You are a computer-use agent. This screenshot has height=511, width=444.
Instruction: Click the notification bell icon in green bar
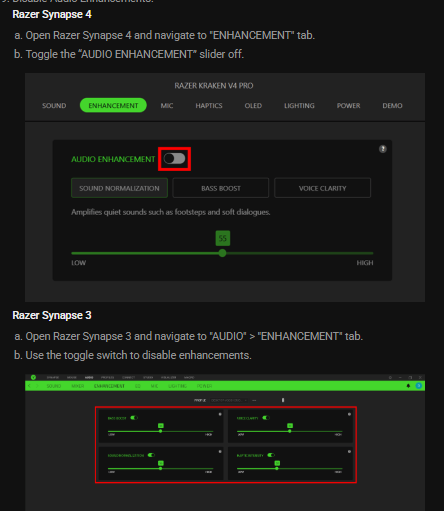pos(408,386)
